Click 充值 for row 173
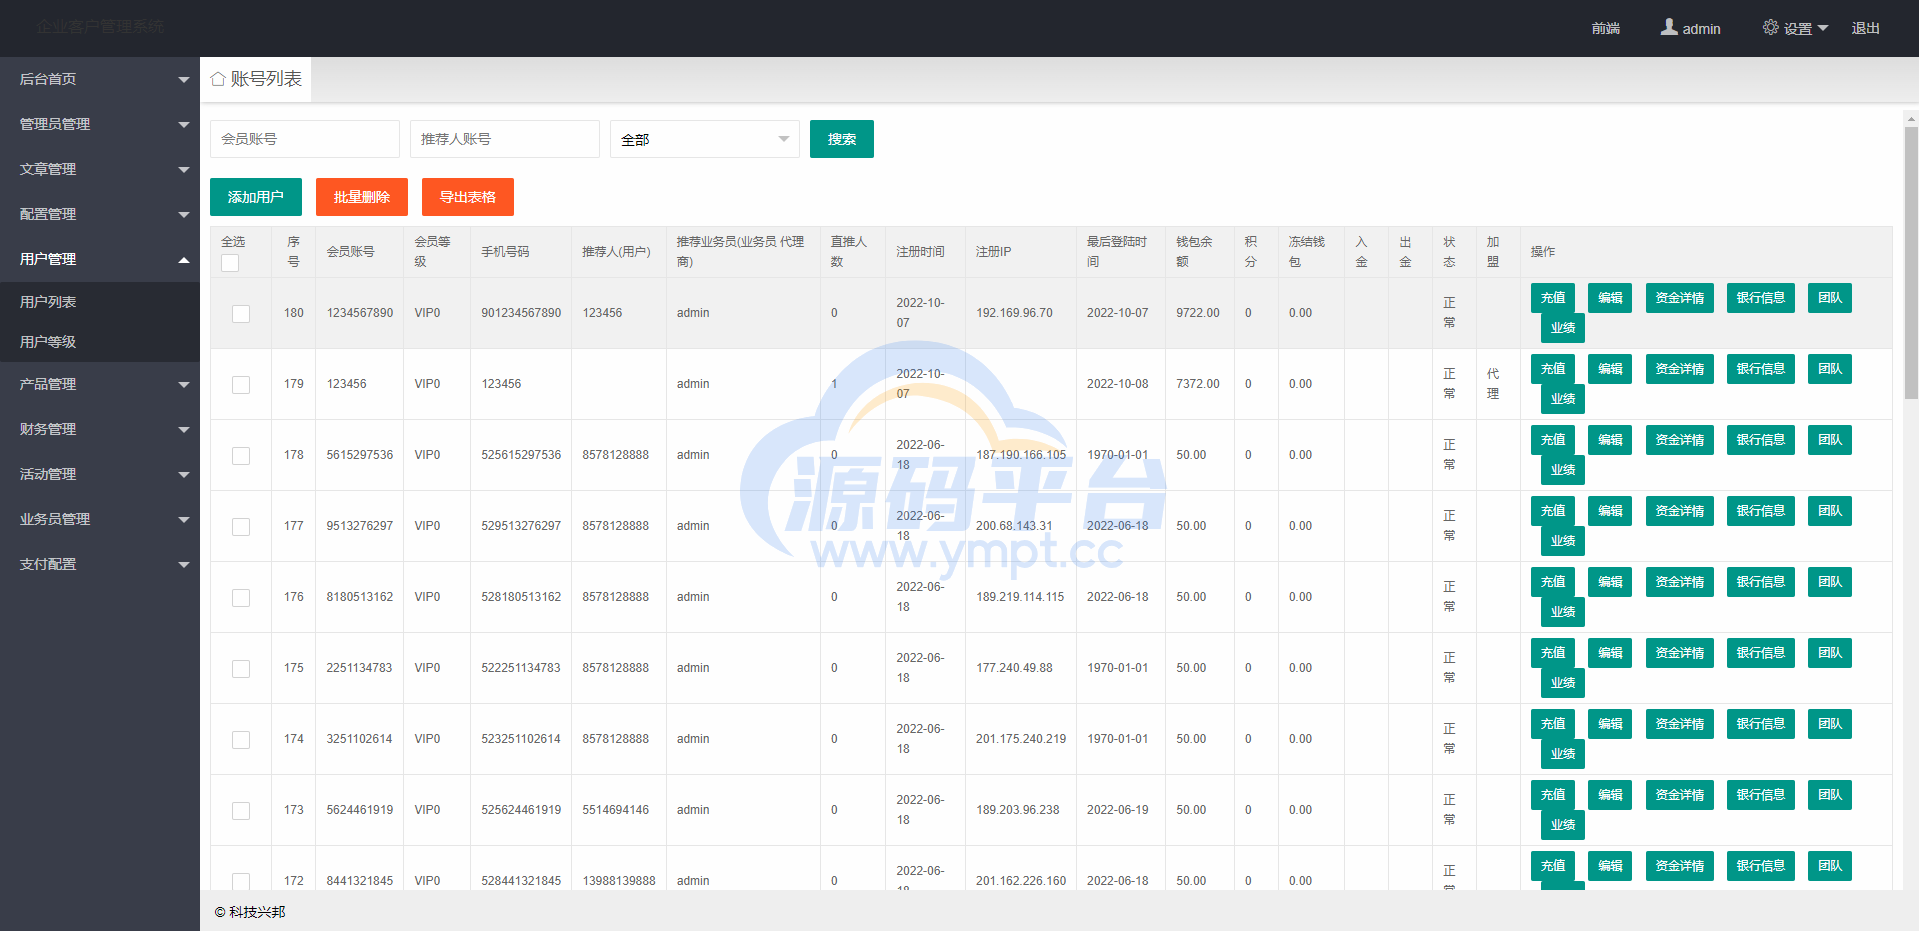The width and height of the screenshot is (1919, 931). point(1553,795)
